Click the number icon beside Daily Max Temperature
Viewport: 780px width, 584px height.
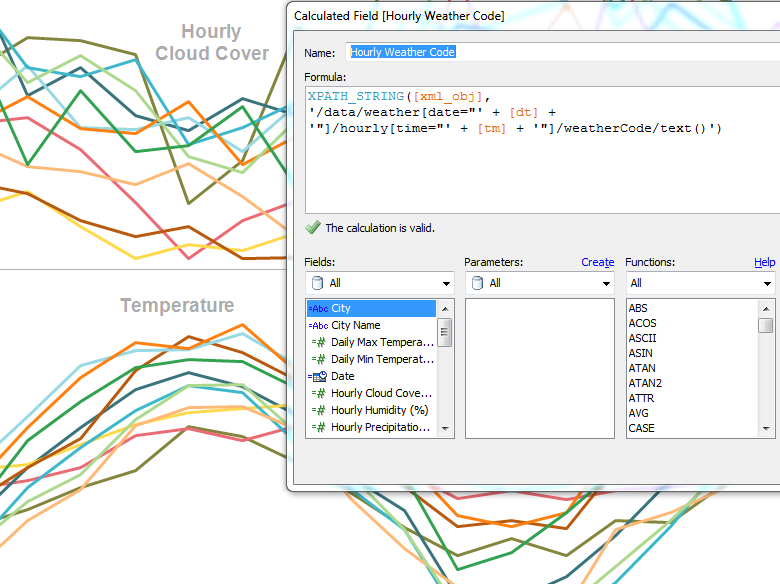[318, 342]
